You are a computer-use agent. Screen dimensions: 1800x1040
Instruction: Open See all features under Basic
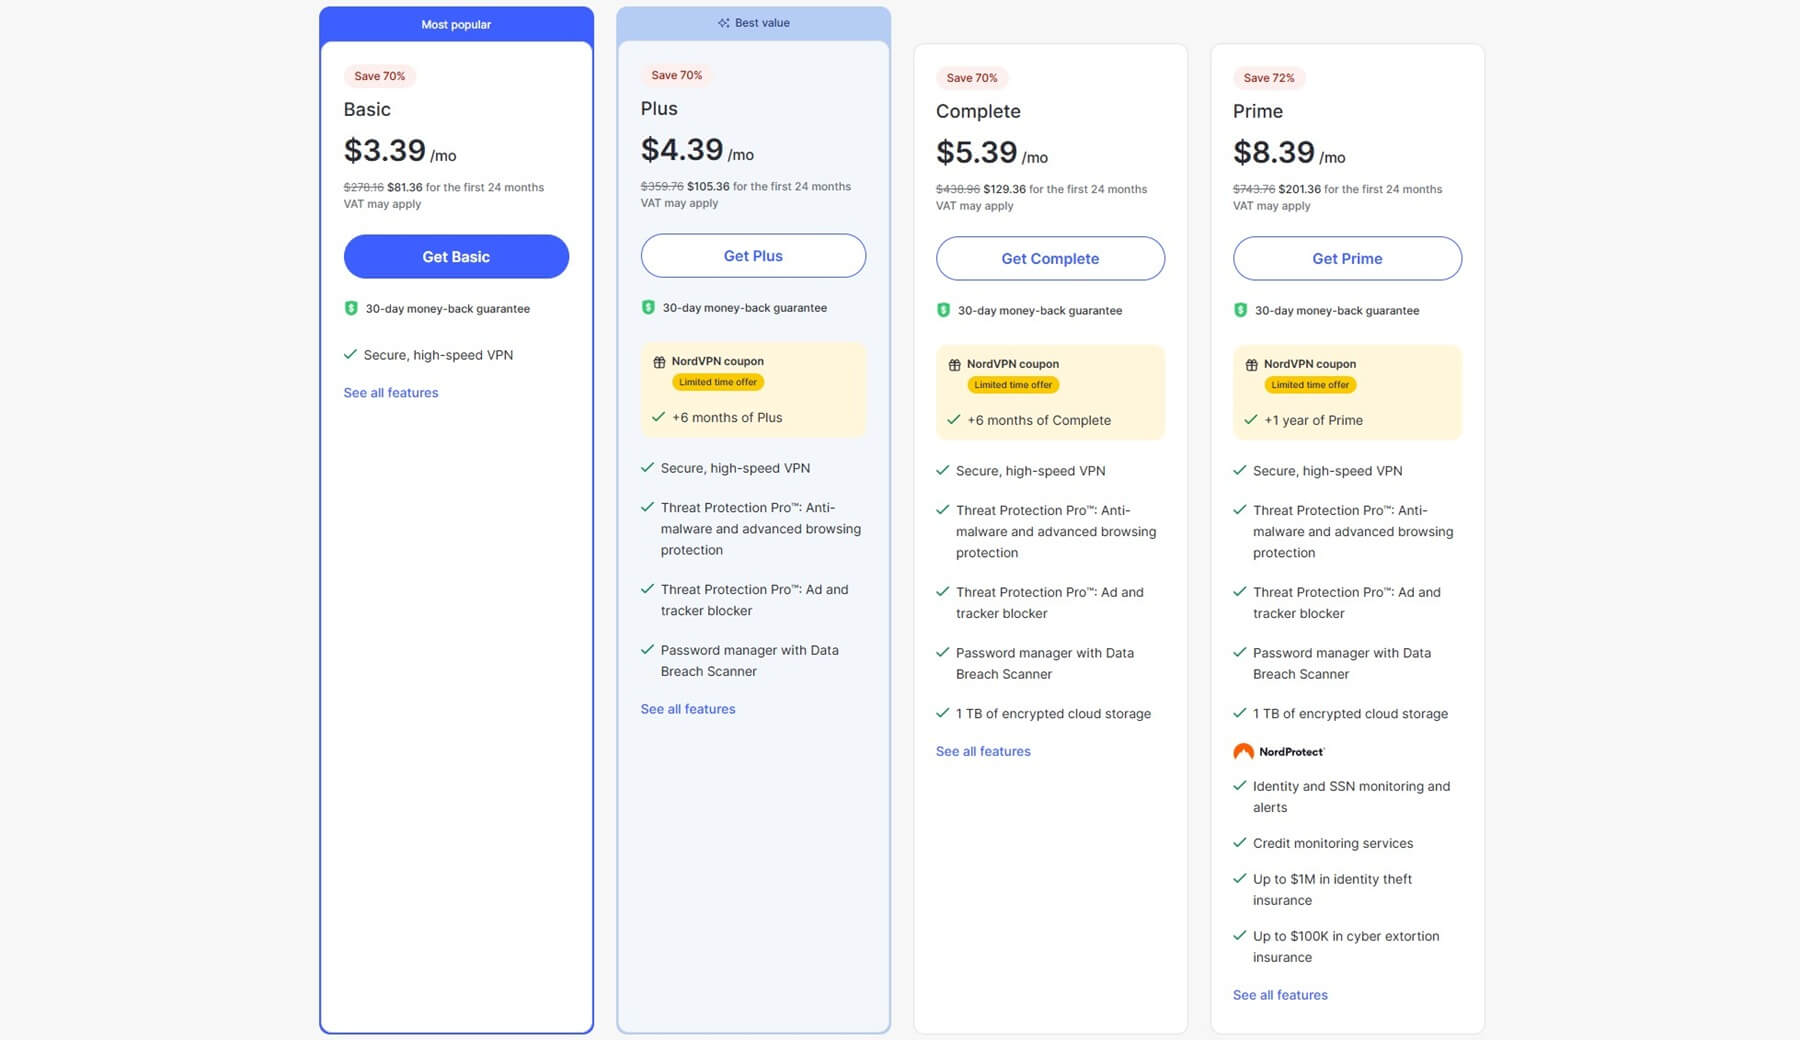[x=391, y=393]
